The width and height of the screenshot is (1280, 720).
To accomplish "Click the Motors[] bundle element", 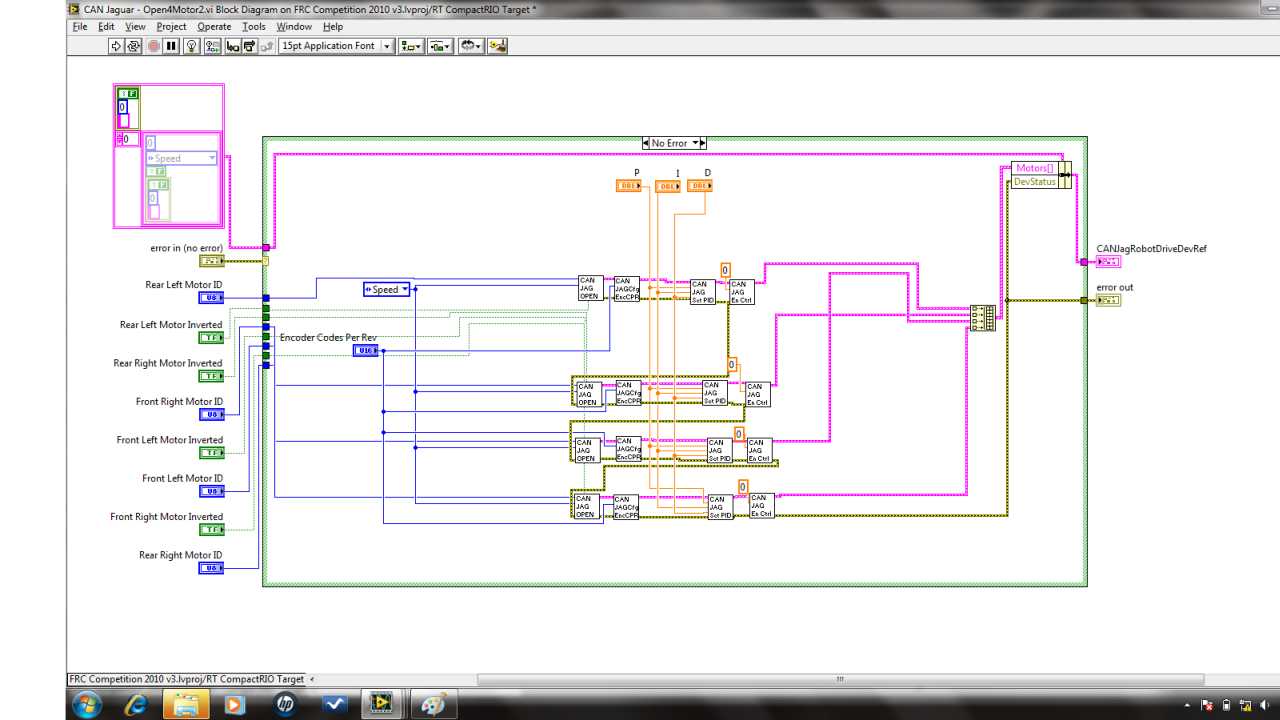I will pos(1035,168).
